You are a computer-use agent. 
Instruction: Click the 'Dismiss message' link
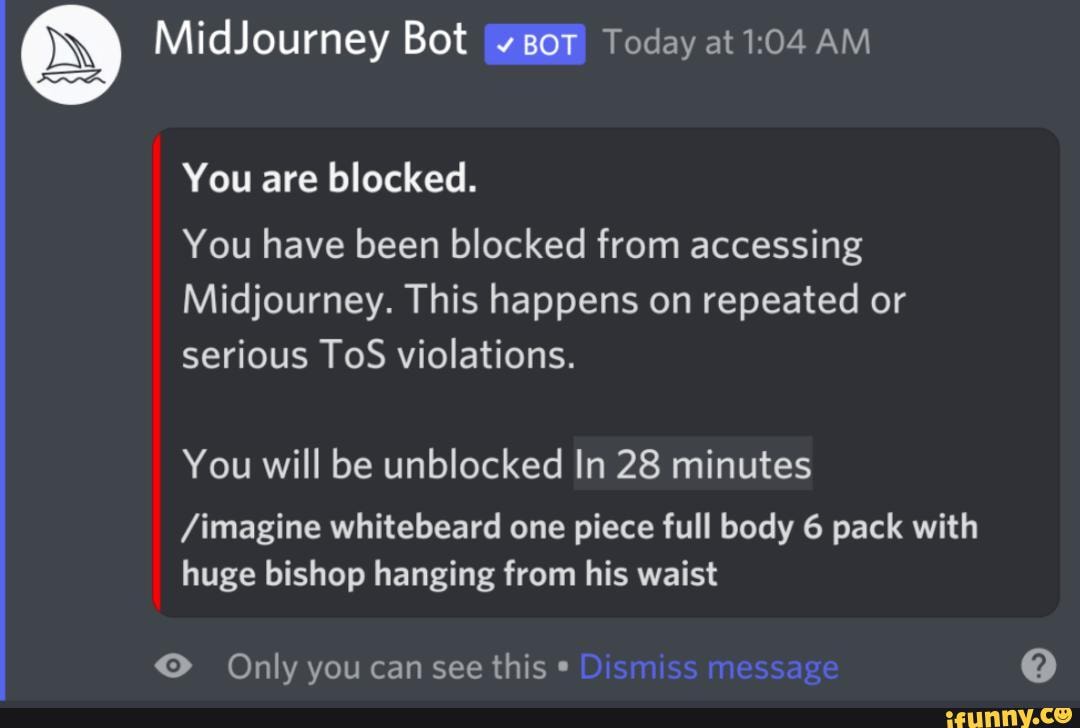pyautogui.click(x=709, y=665)
